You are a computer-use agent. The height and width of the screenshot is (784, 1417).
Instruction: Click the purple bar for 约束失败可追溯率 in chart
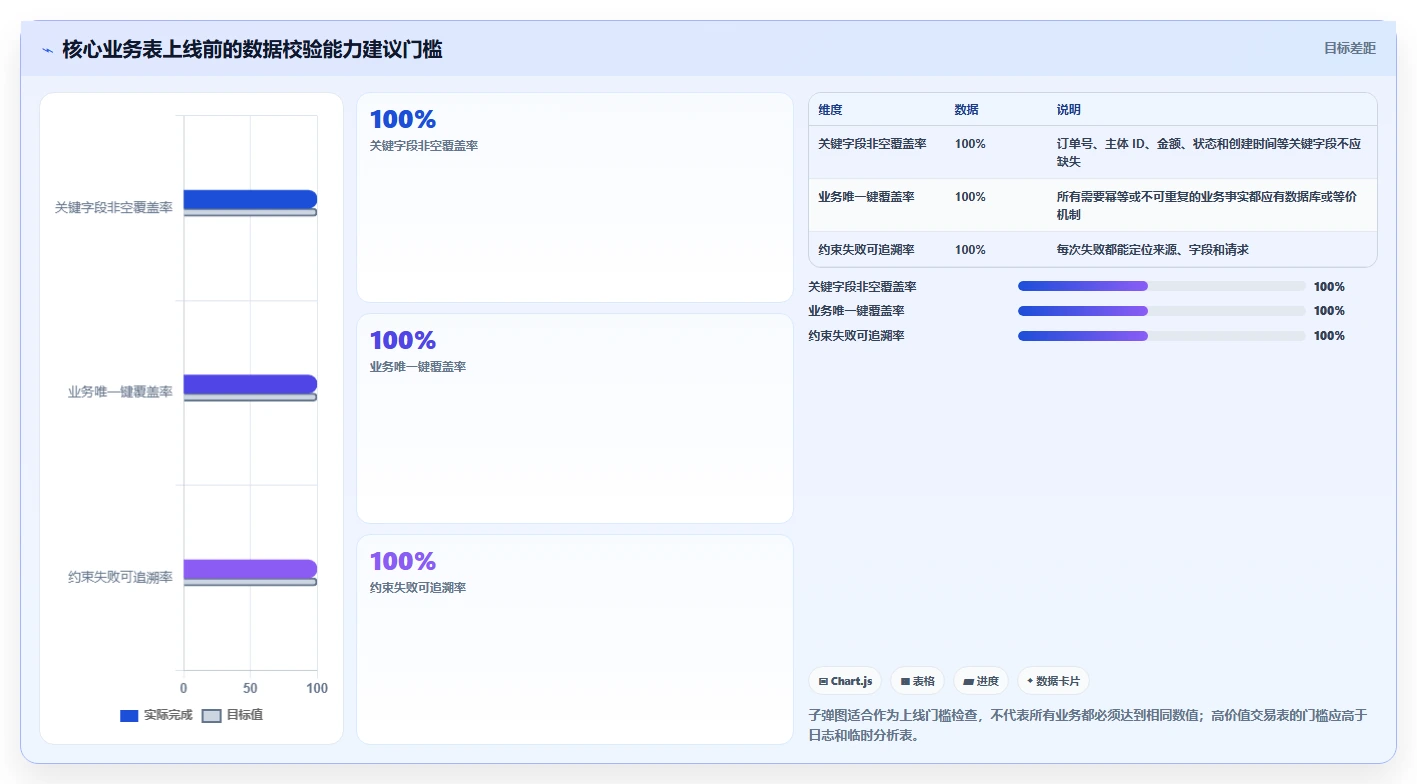click(250, 569)
